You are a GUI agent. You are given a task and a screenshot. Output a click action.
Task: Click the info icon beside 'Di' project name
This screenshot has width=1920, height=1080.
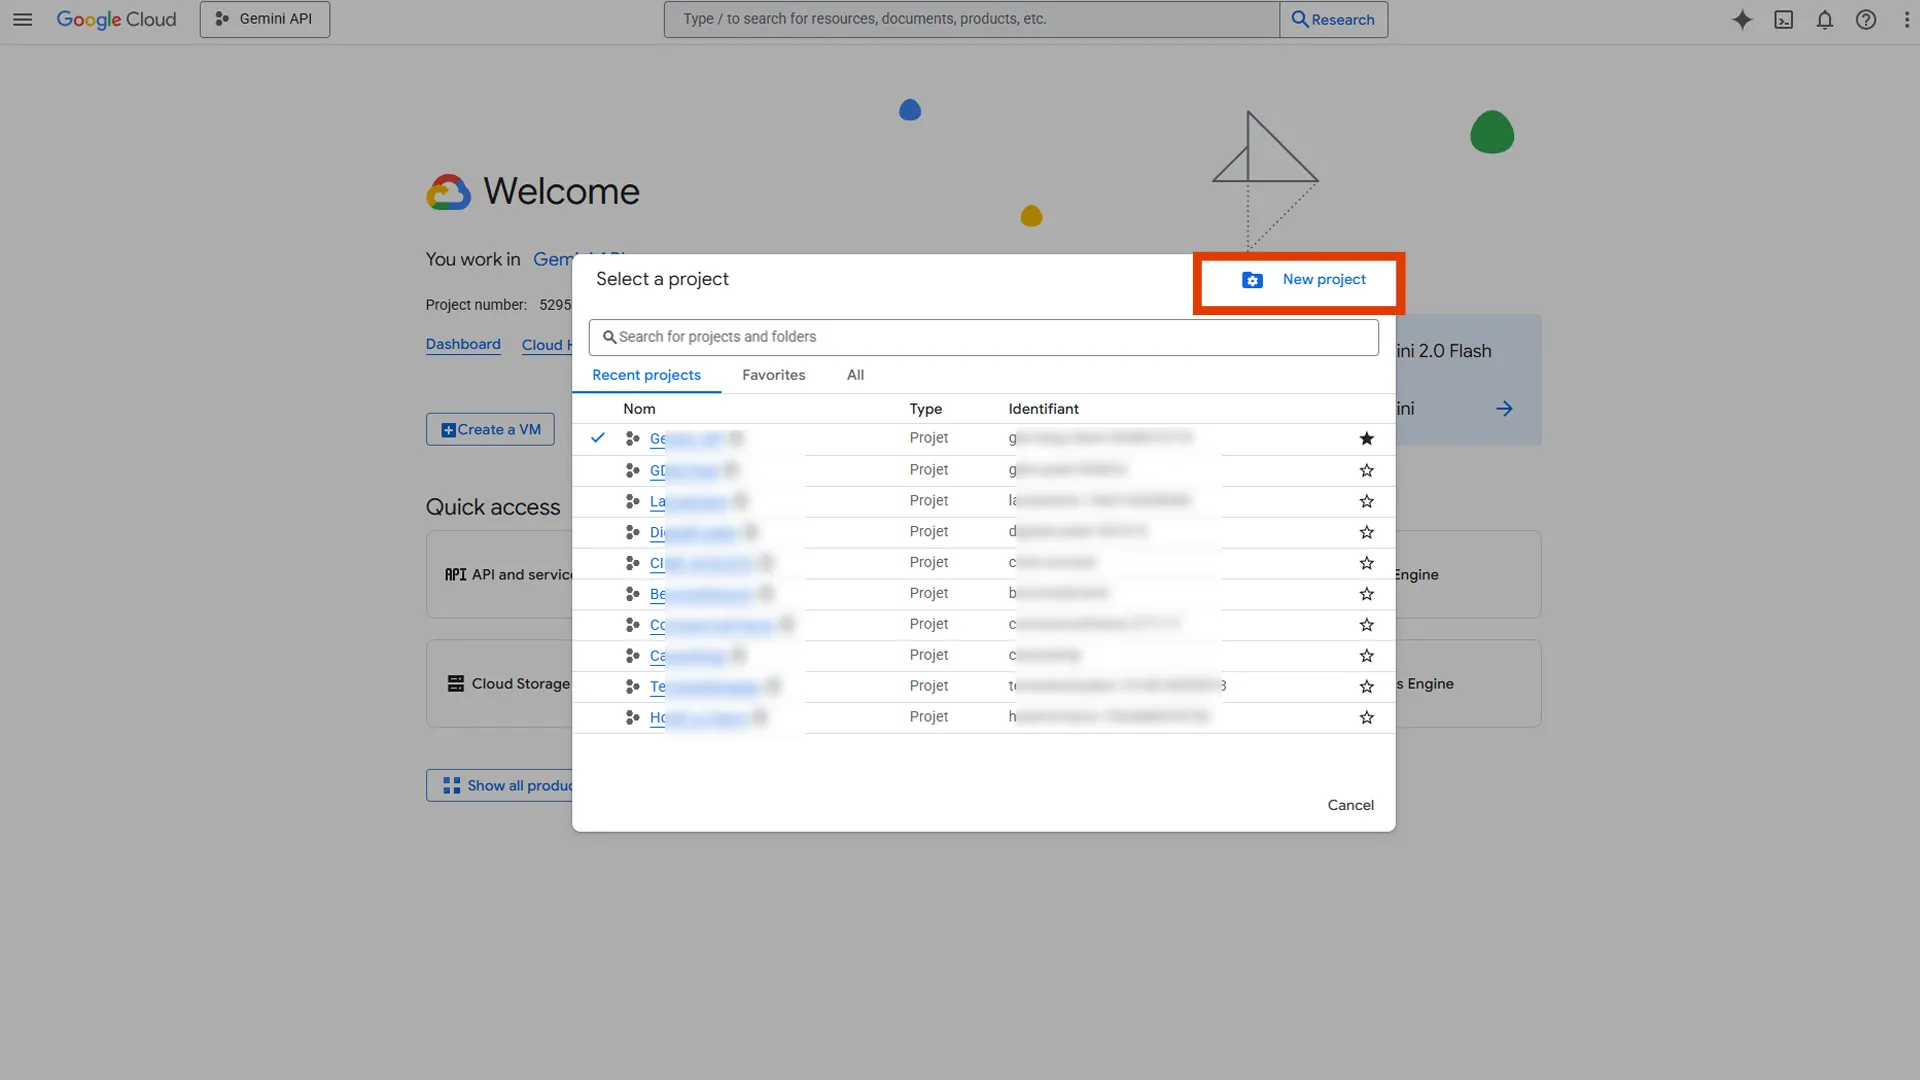750,532
